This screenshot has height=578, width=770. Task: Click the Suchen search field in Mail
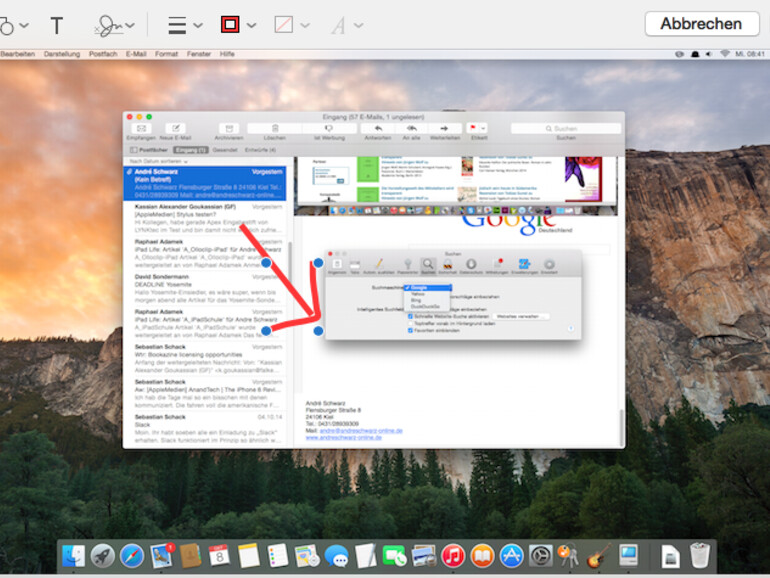[x=566, y=129]
